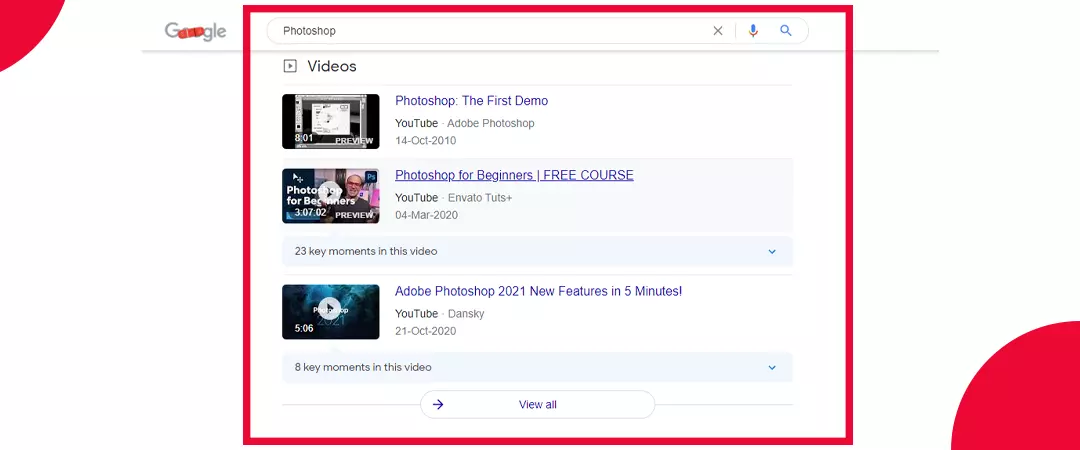Click the View all videos button
The width and height of the screenshot is (1080, 450).
coord(537,405)
